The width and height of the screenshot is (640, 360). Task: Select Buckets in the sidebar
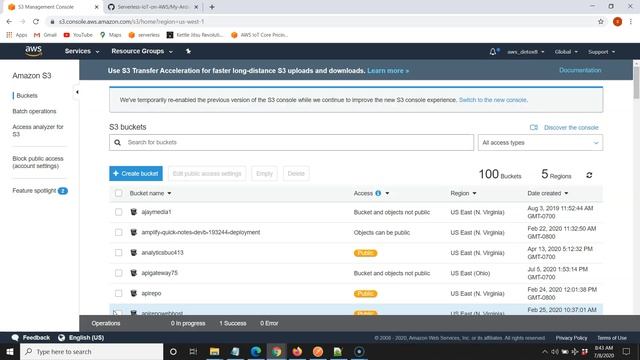tap(27, 96)
